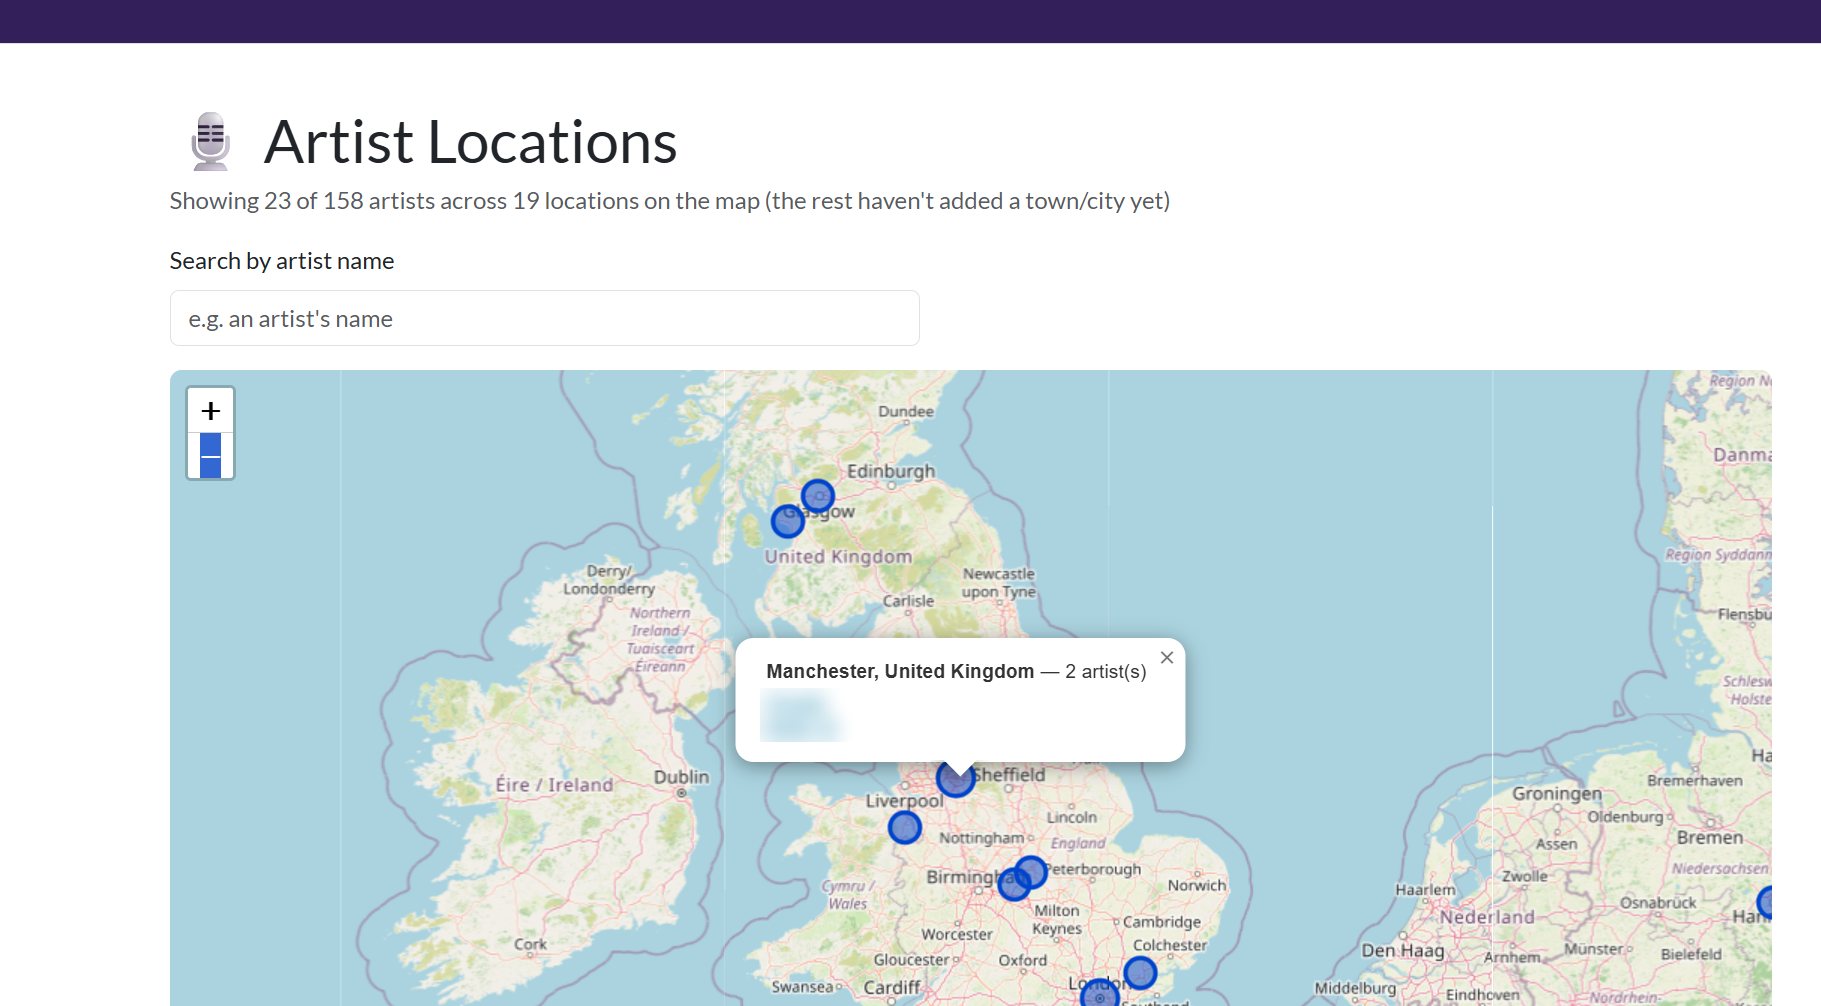Click the 'Artist Locations' page heading
Screen dimensions: 1821x1006
tap(470, 142)
